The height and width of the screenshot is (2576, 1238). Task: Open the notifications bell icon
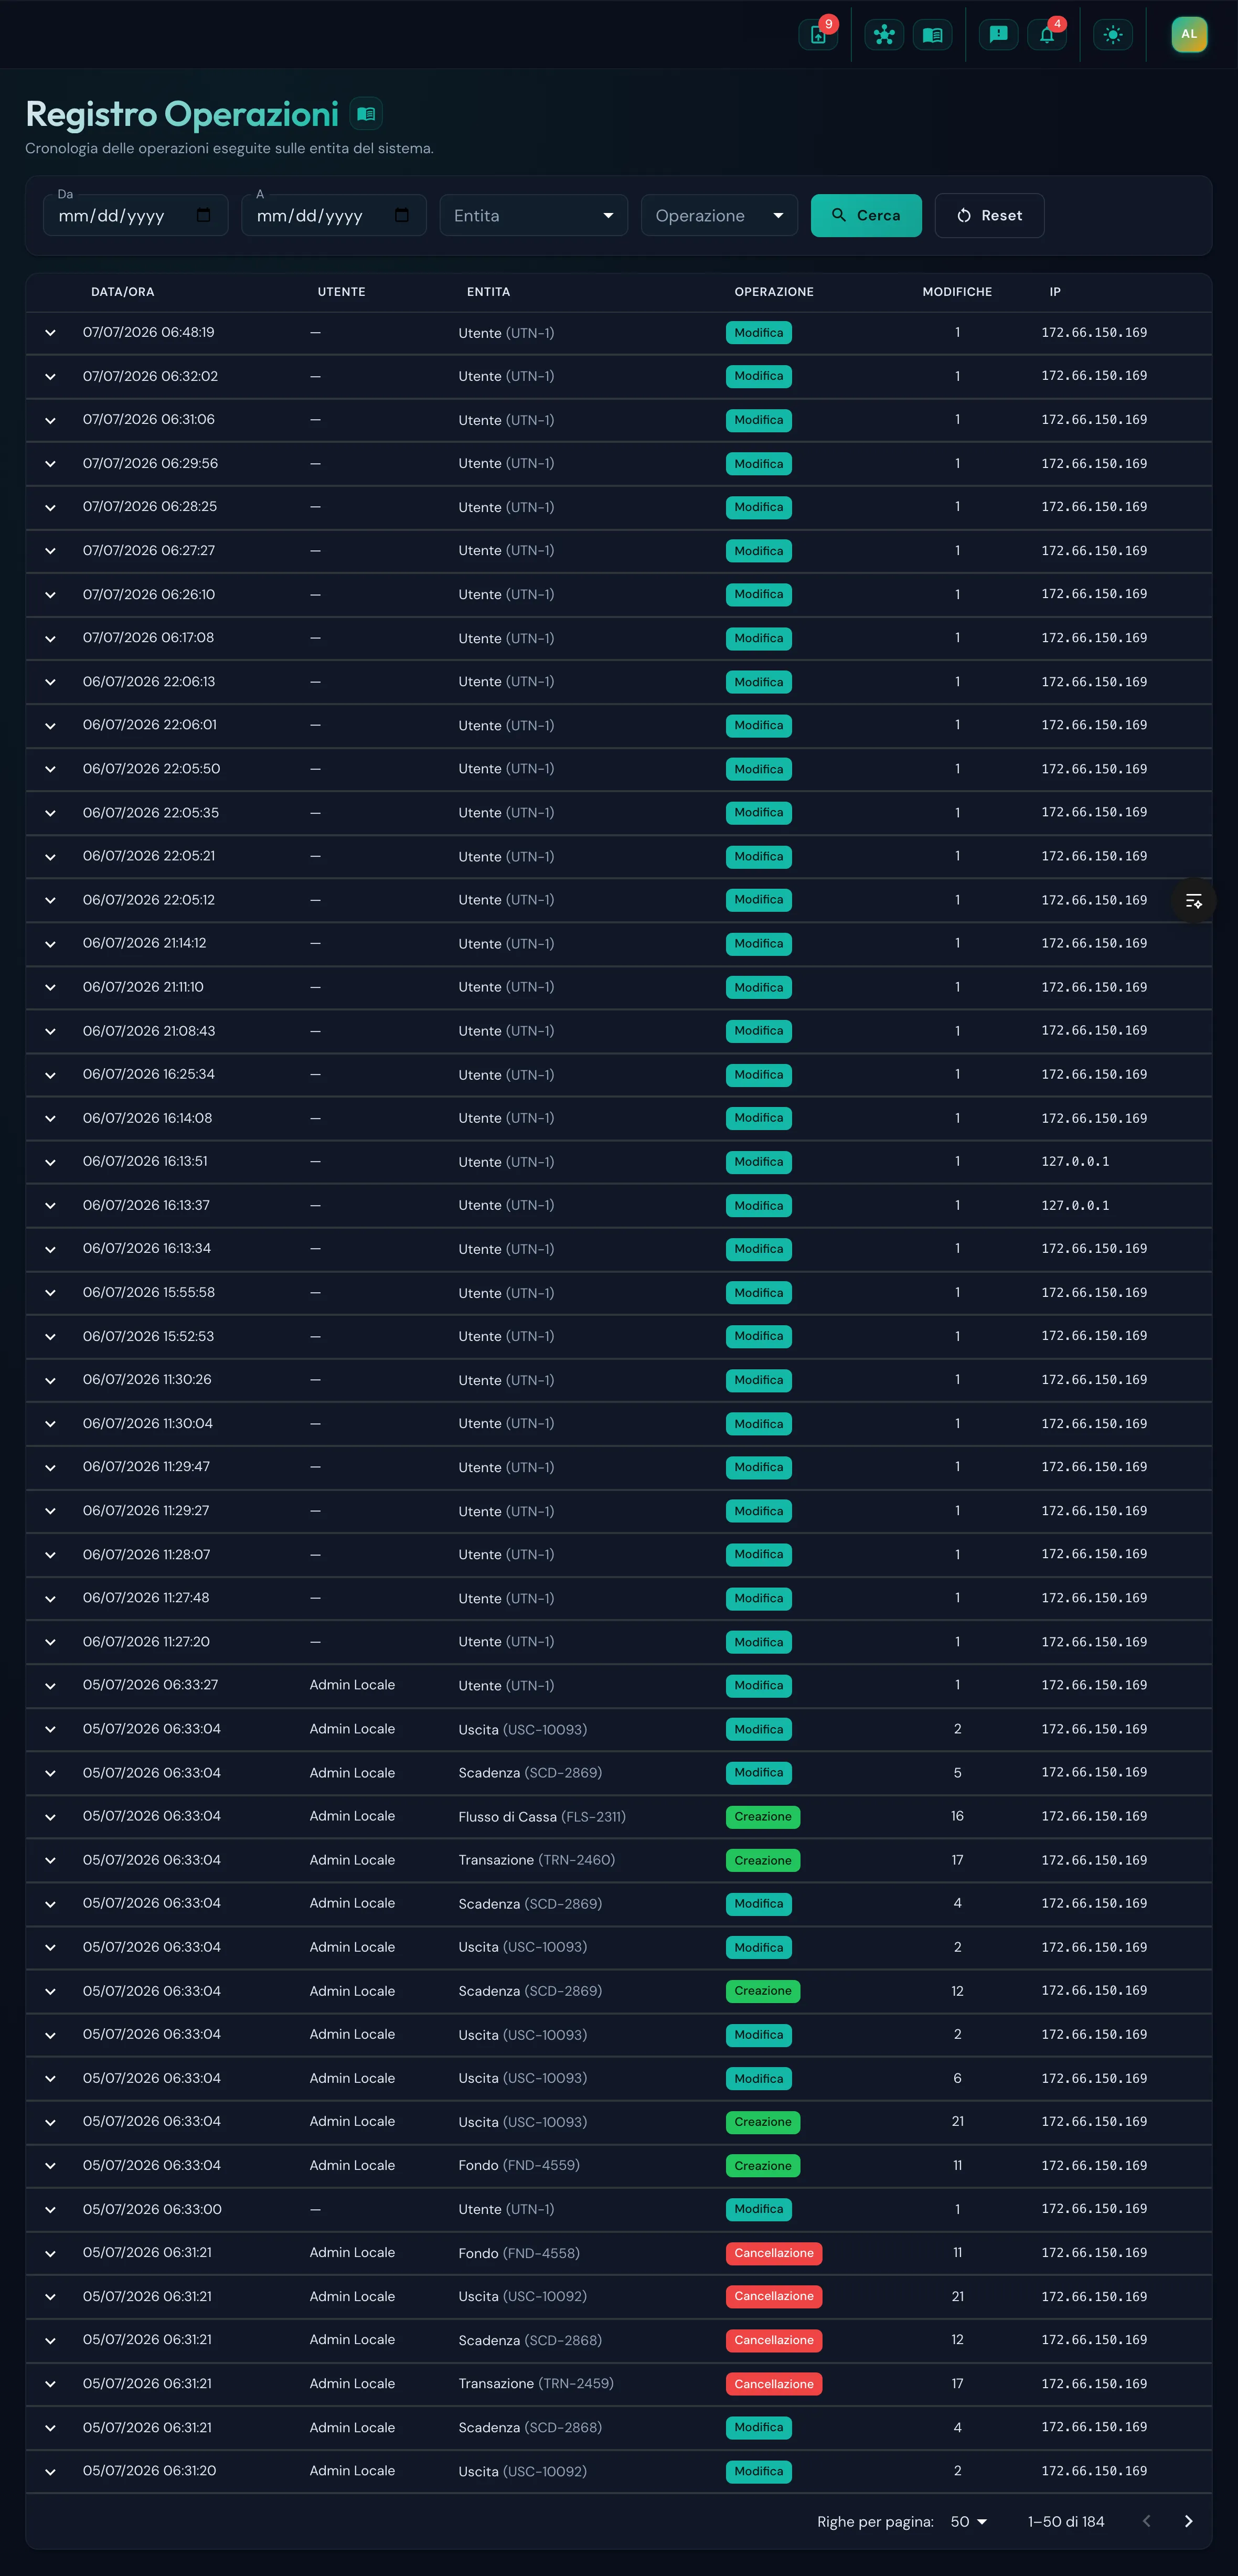coord(1047,35)
